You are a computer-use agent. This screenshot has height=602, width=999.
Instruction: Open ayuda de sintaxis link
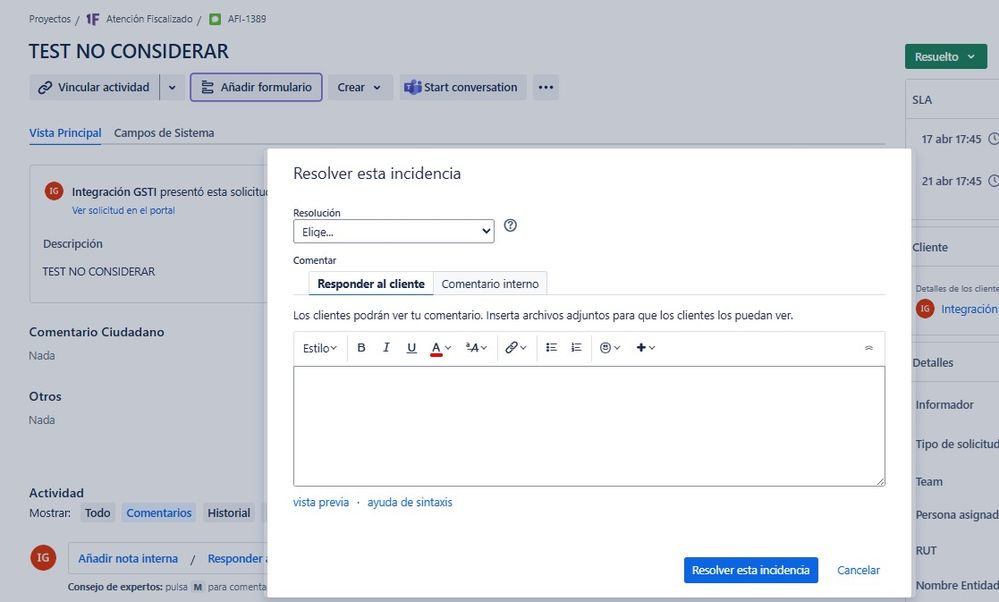click(410, 503)
